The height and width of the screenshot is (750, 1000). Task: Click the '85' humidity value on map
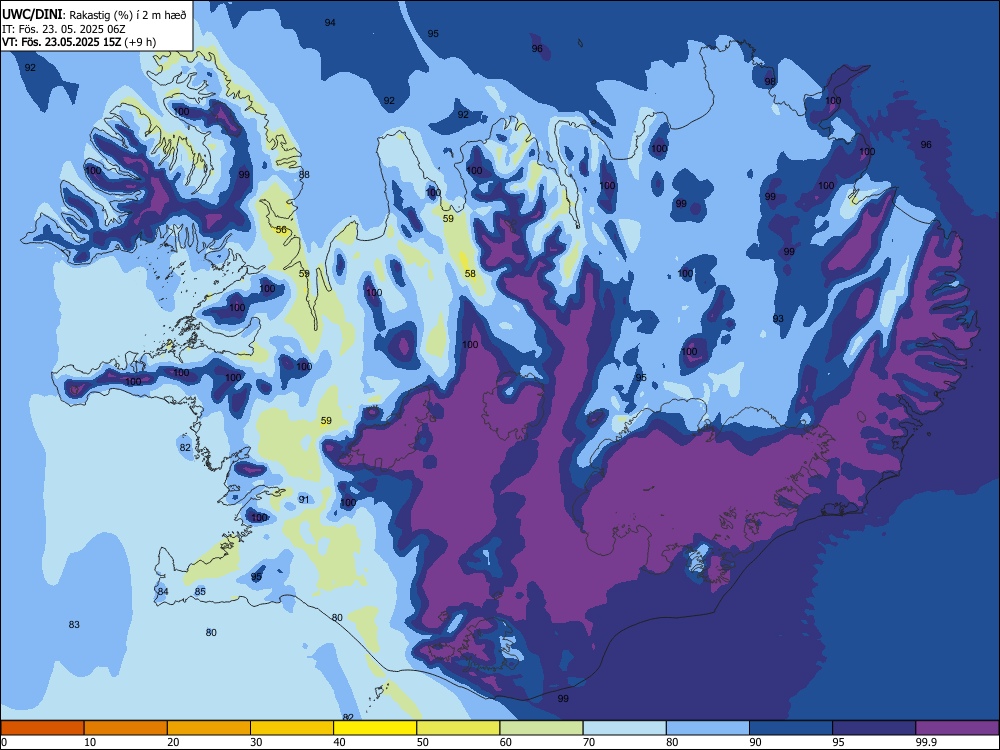point(200,592)
